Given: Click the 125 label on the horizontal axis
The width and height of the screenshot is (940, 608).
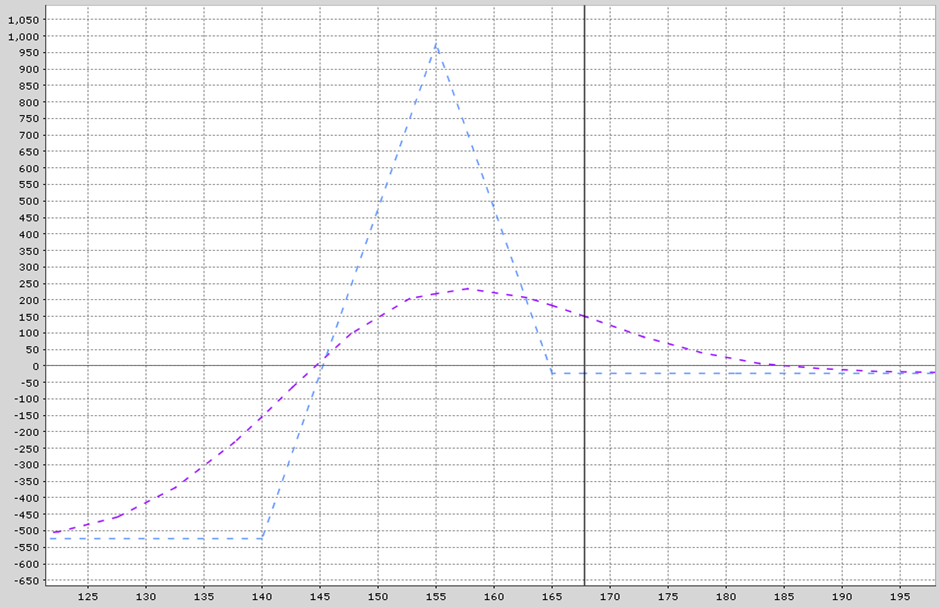Looking at the screenshot, I should click(88, 597).
